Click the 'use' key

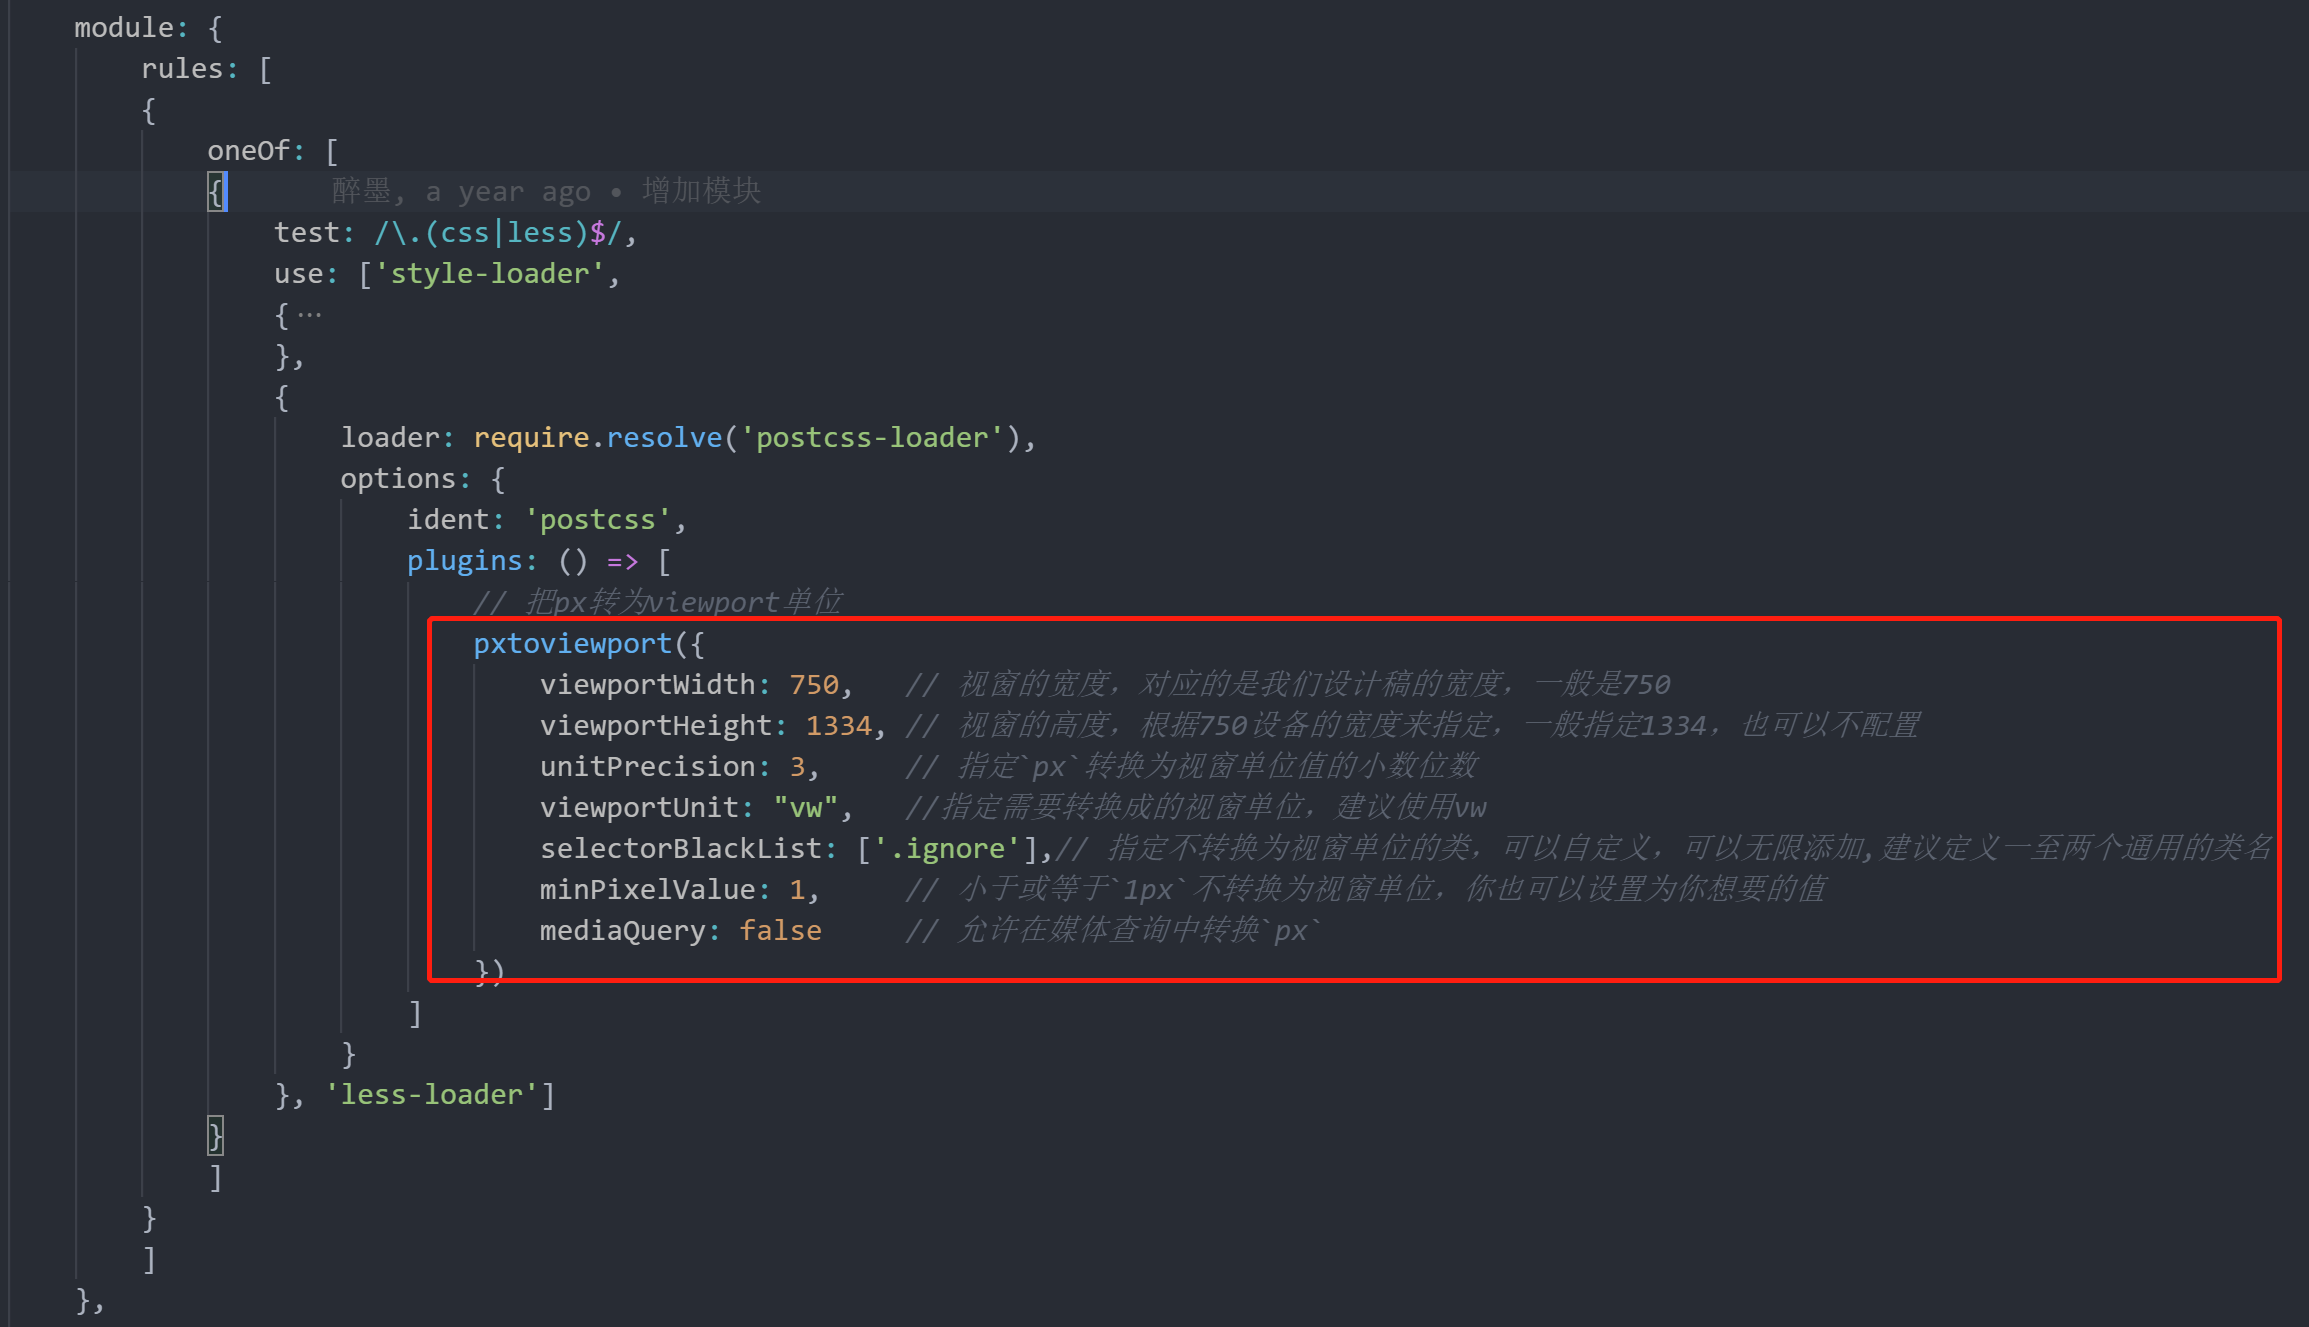click(x=299, y=274)
